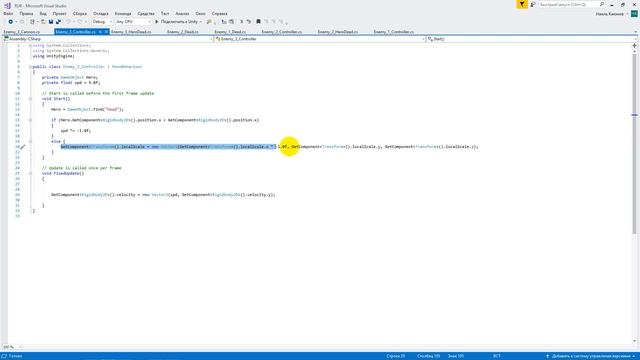
Task: Collapse the using directives block
Action: coord(30,45)
